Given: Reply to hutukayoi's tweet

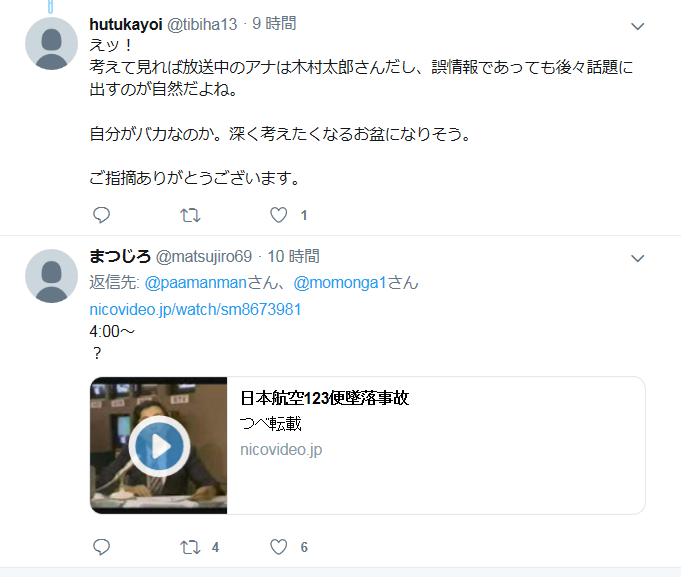Looking at the screenshot, I should pyautogui.click(x=102, y=215).
